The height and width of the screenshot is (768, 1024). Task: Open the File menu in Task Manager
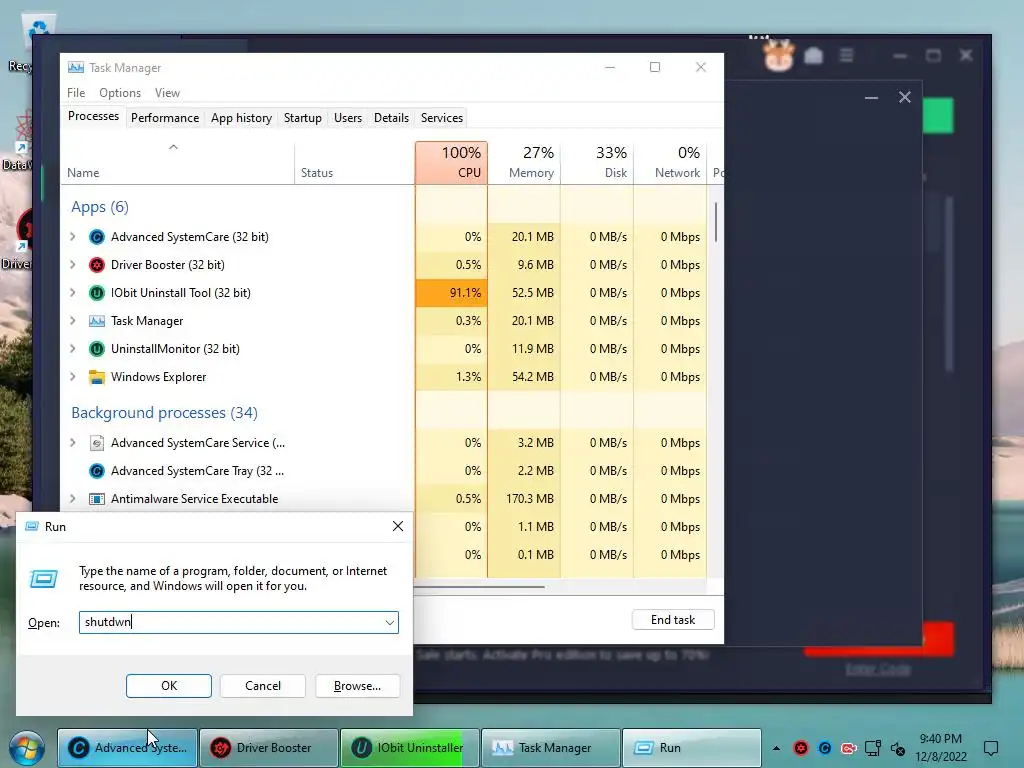[76, 93]
